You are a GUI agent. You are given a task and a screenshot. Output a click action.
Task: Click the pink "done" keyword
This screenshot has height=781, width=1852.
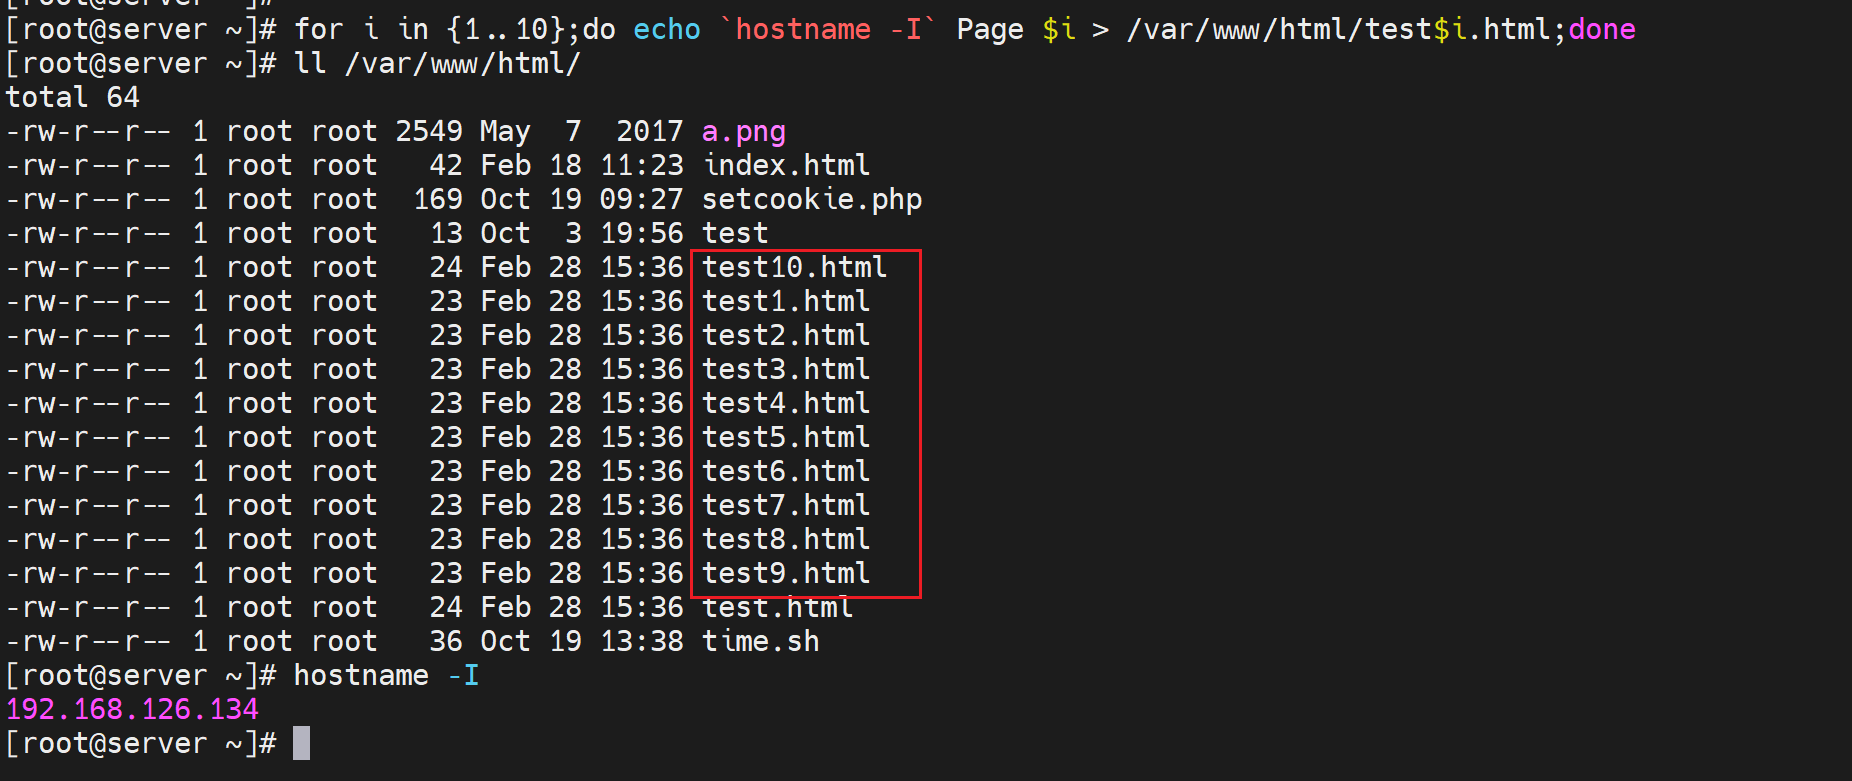tap(1602, 30)
